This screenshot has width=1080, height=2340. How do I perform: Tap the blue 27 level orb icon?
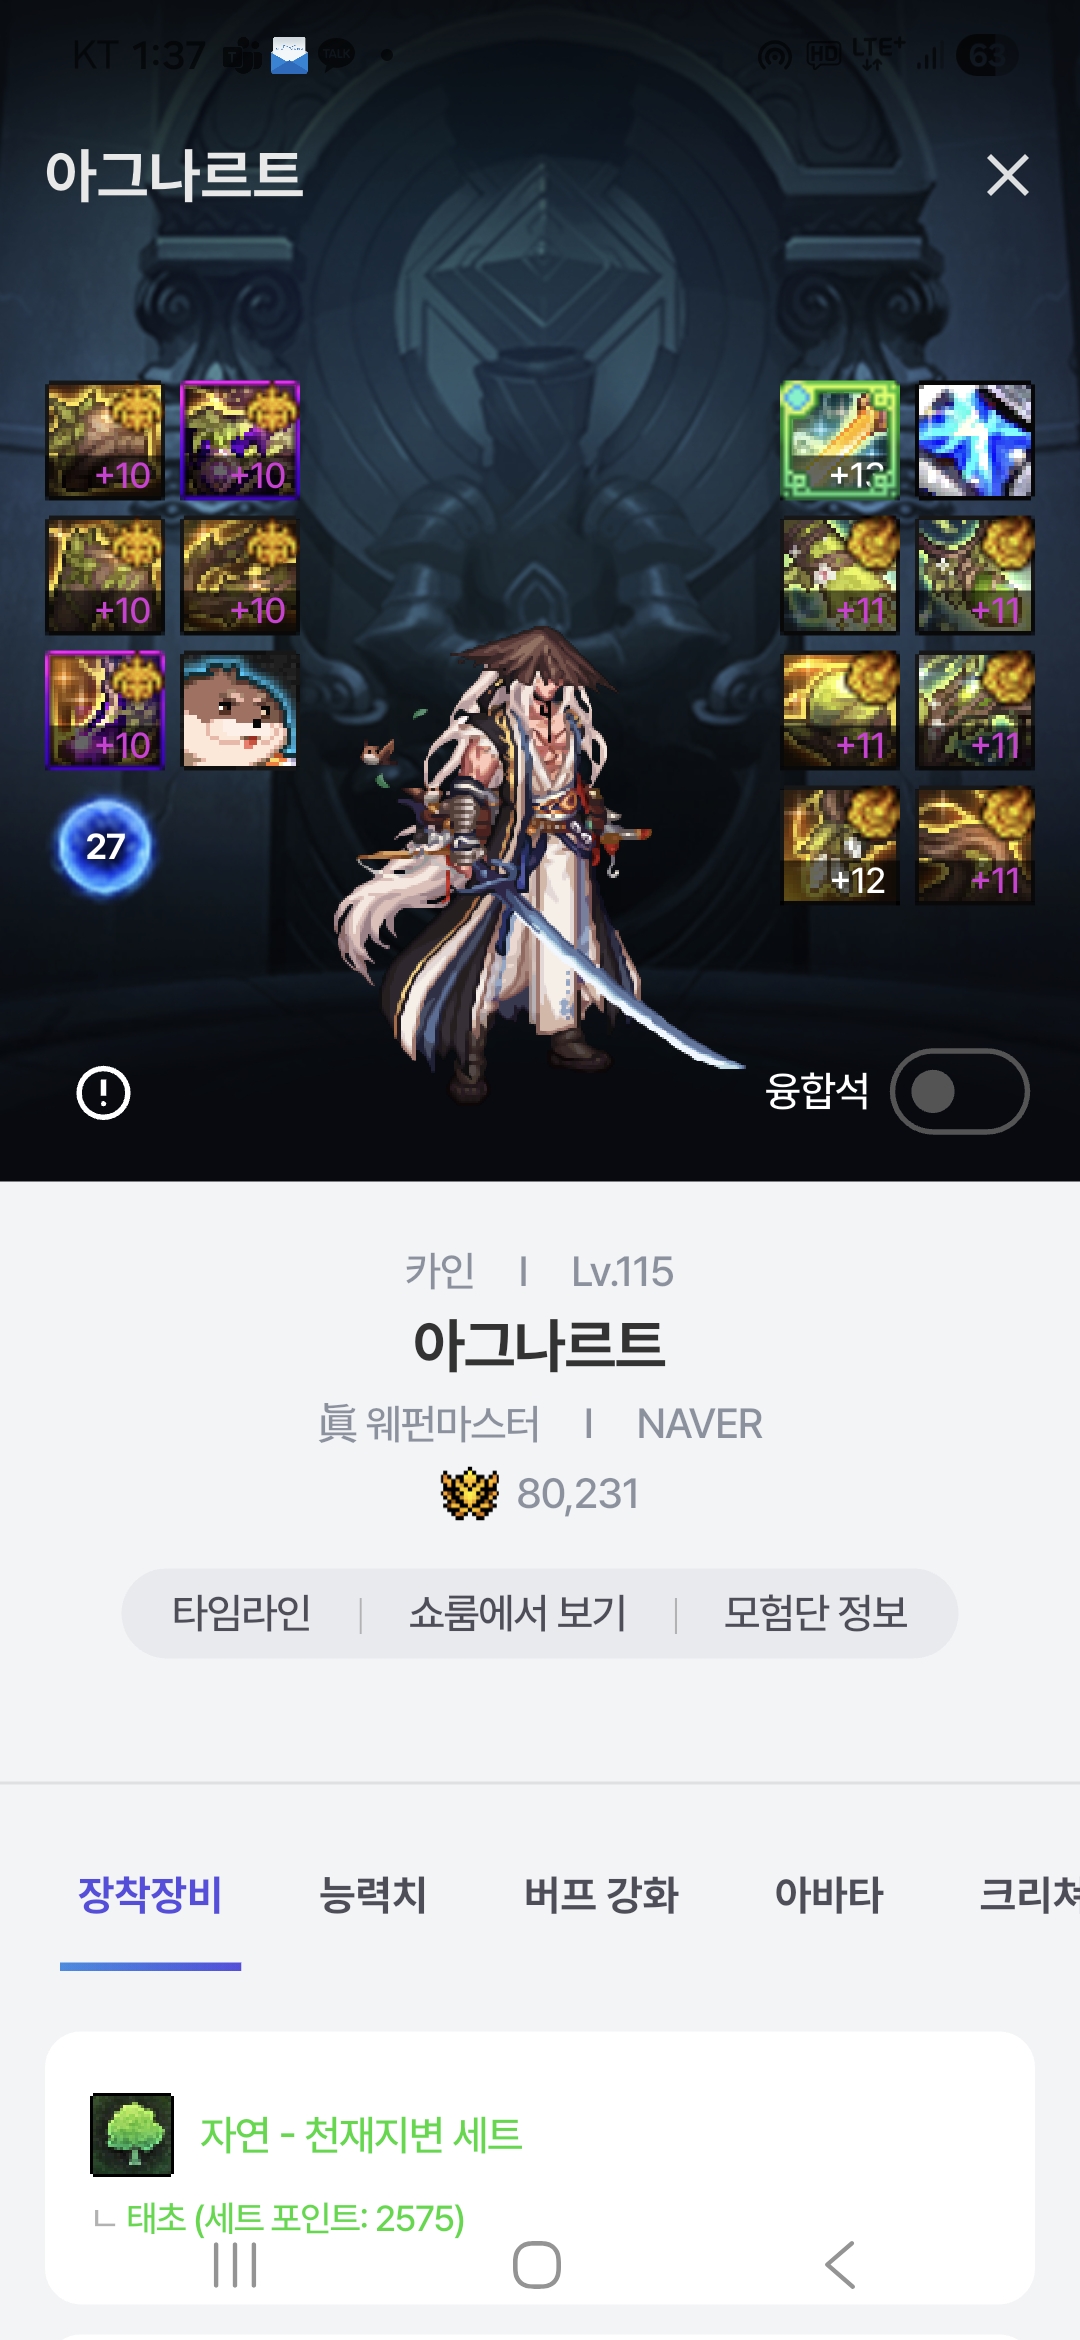(105, 847)
